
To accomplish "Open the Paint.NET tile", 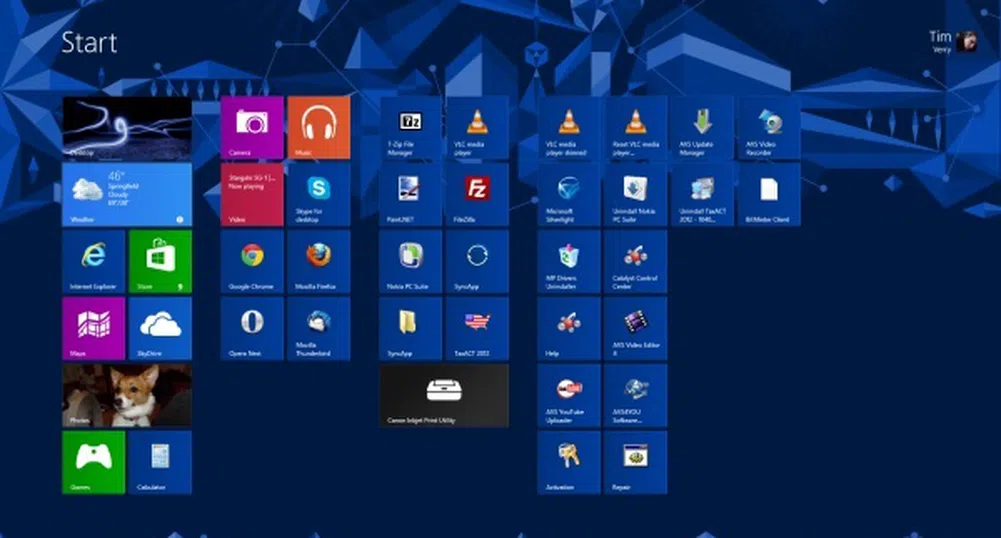I will tap(410, 195).
